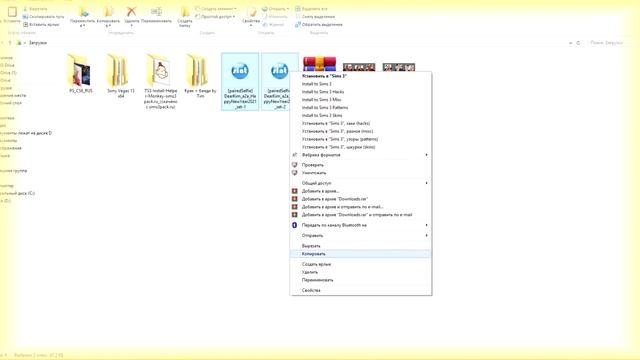Screen dimensions: 640x360
Task: Open the New item dropdown in ribbon
Action: click(x=216, y=9)
